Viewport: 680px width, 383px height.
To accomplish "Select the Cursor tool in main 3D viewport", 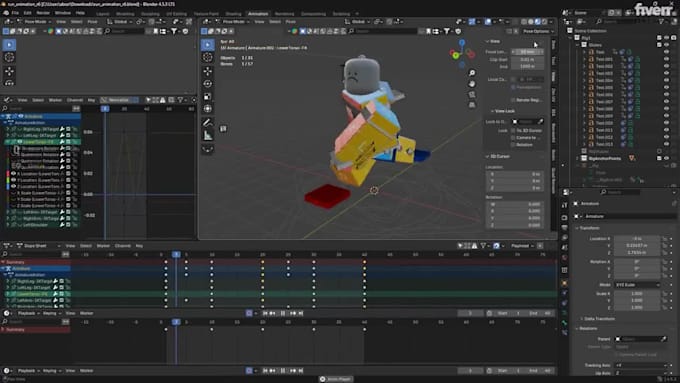I will coord(208,57).
